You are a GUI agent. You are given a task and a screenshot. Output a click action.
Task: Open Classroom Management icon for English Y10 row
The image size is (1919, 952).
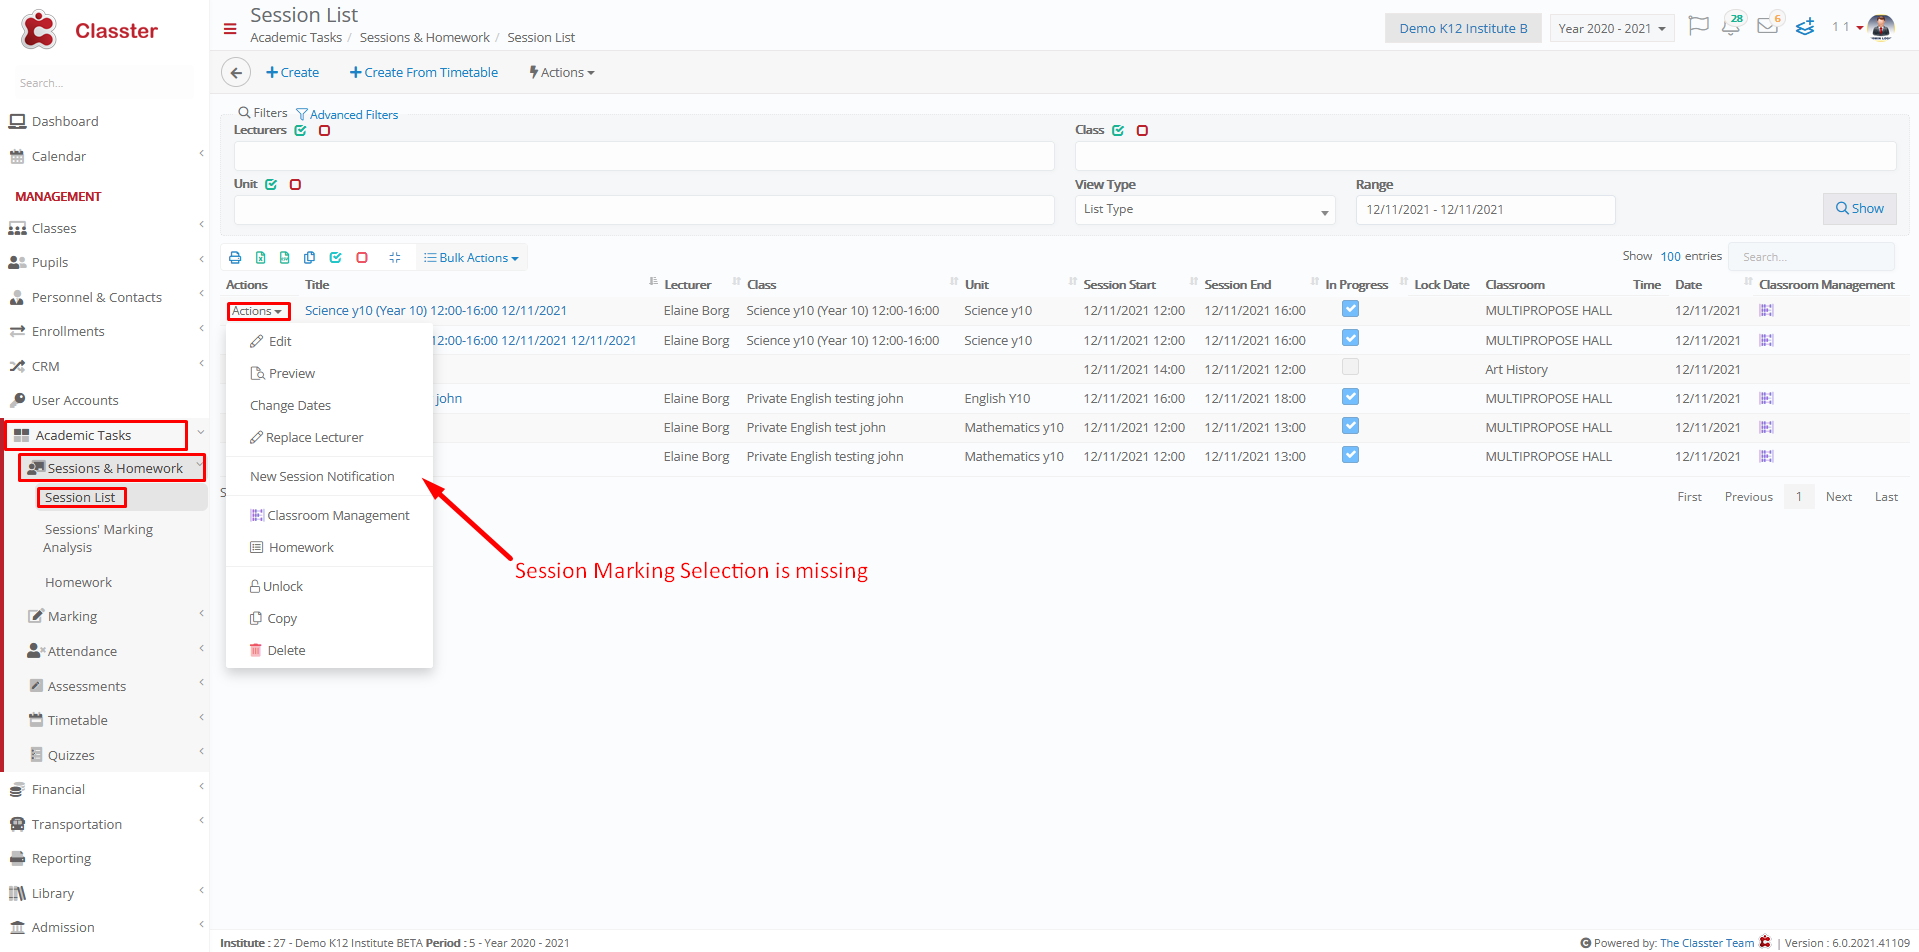point(1767,398)
